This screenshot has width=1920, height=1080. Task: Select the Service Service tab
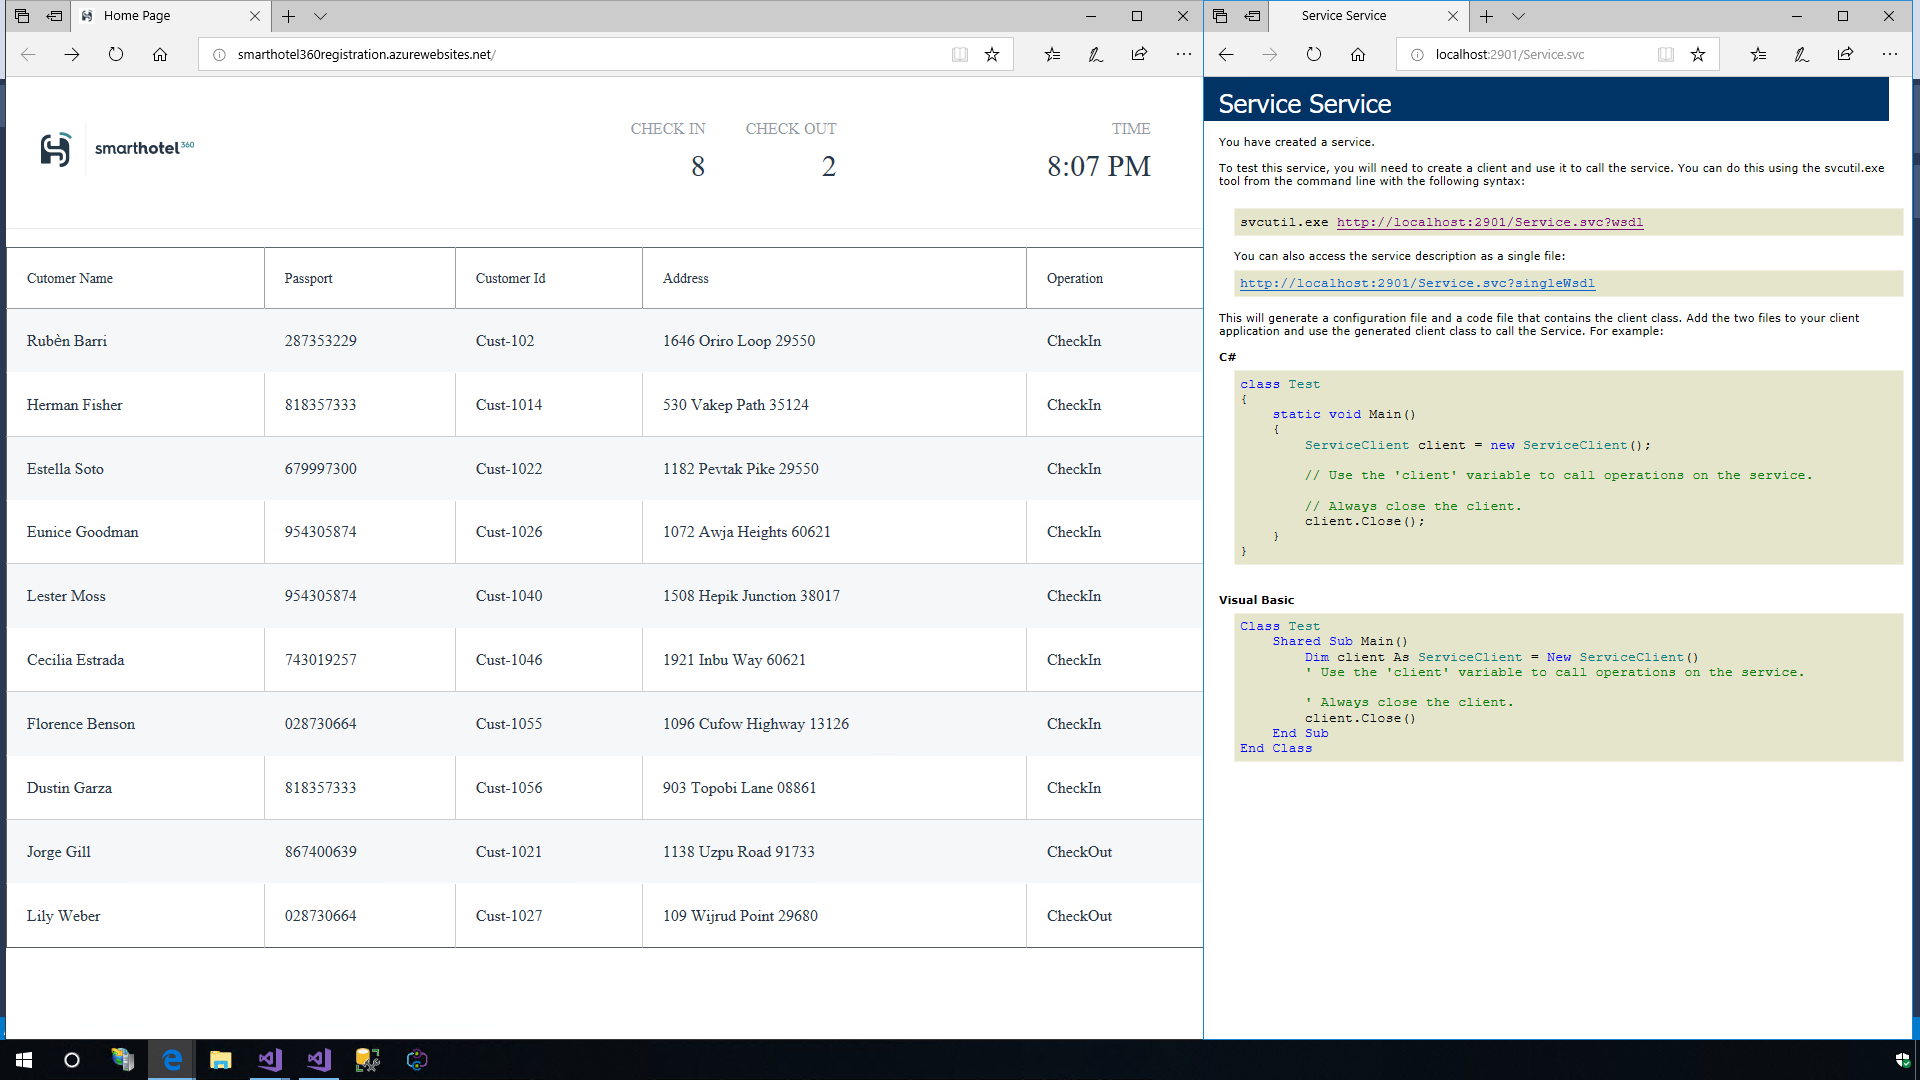[1343, 16]
